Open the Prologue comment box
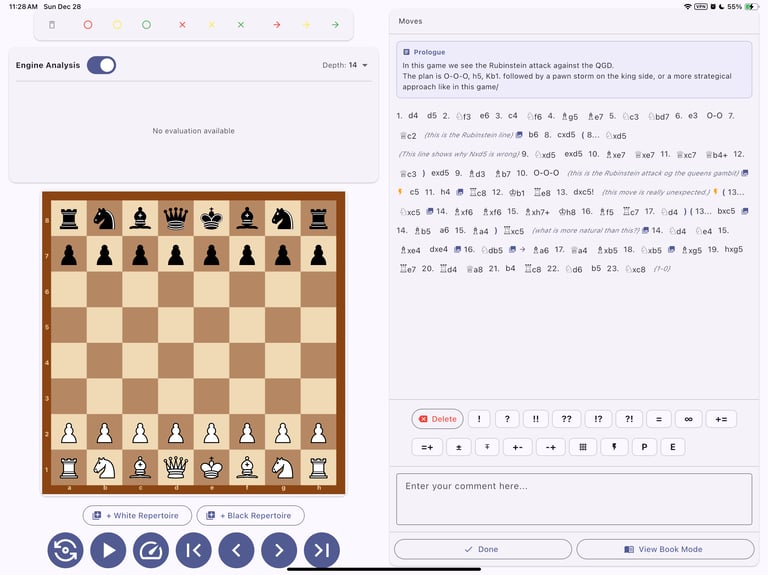 (x=574, y=70)
